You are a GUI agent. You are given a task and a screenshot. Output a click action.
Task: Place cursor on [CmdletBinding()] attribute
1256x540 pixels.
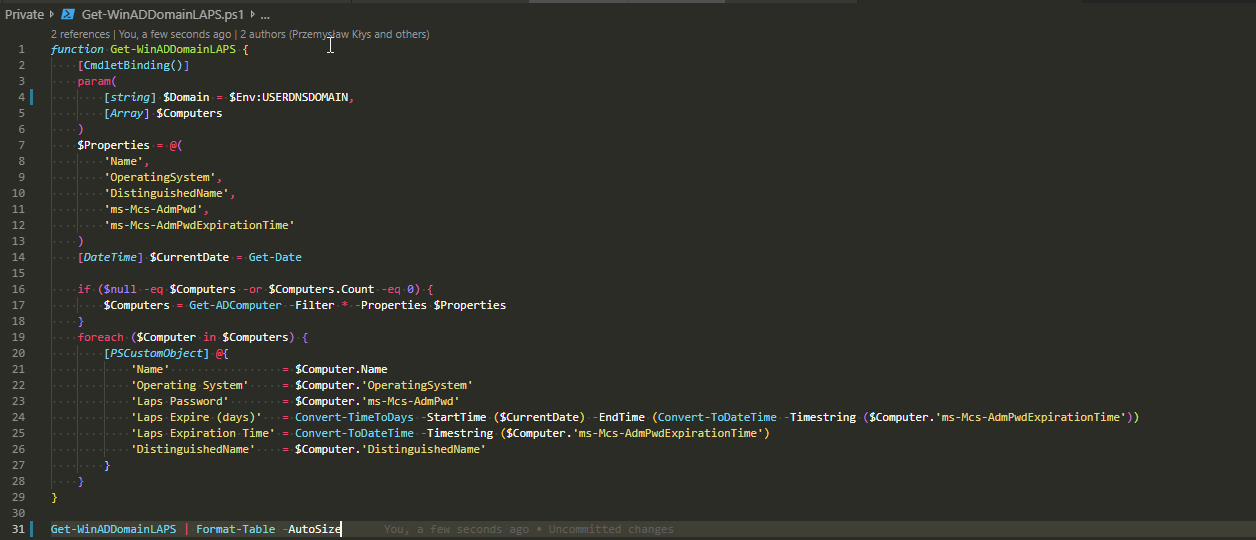tap(133, 65)
